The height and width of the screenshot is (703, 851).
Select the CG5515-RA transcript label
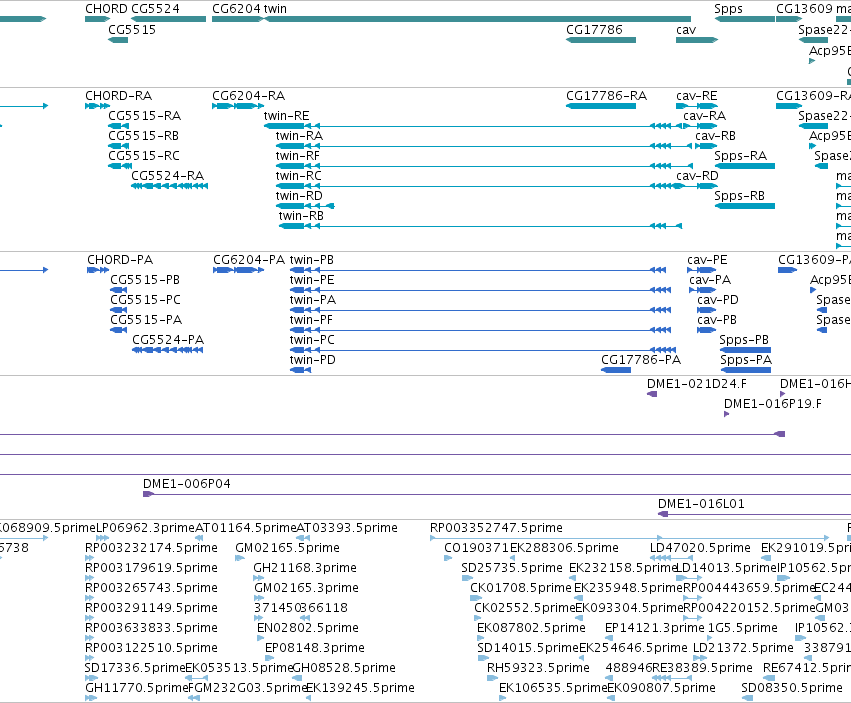[144, 116]
